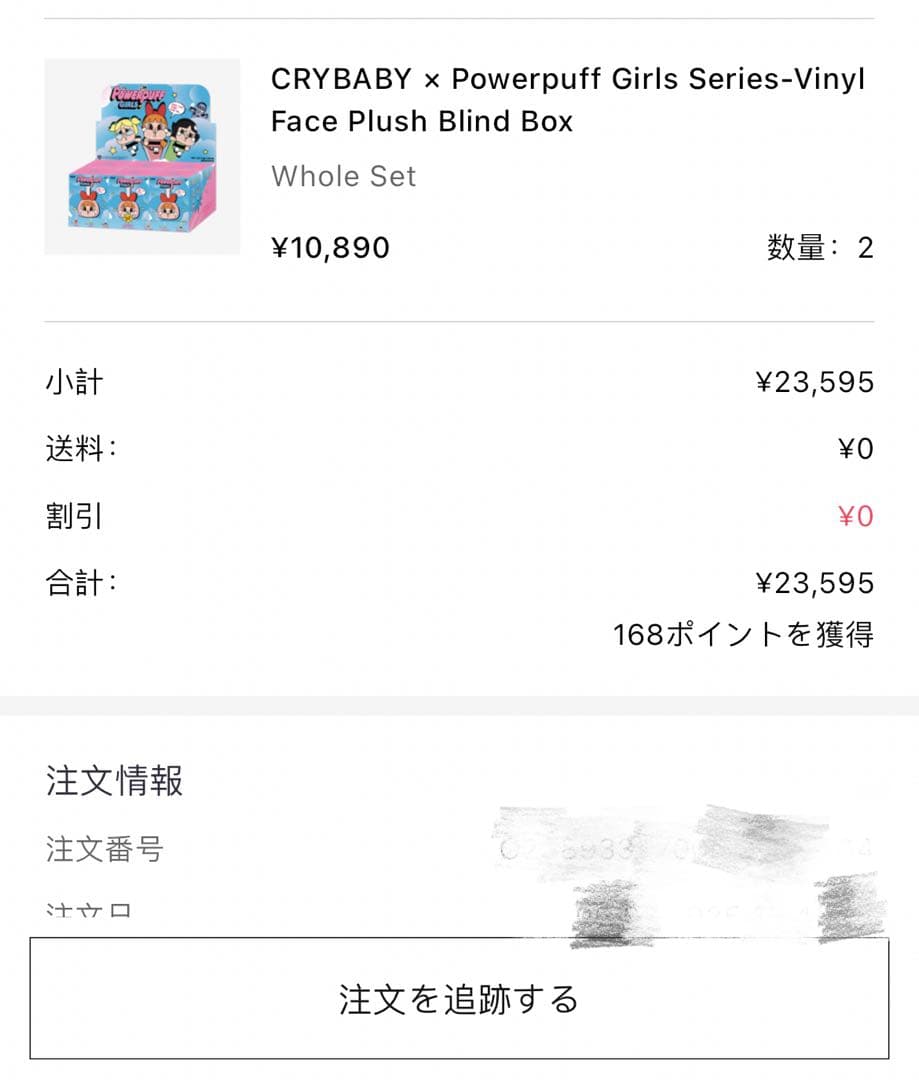Click the 割引 discount label
Viewport: 919px width, 1080px height.
pyautogui.click(x=74, y=516)
